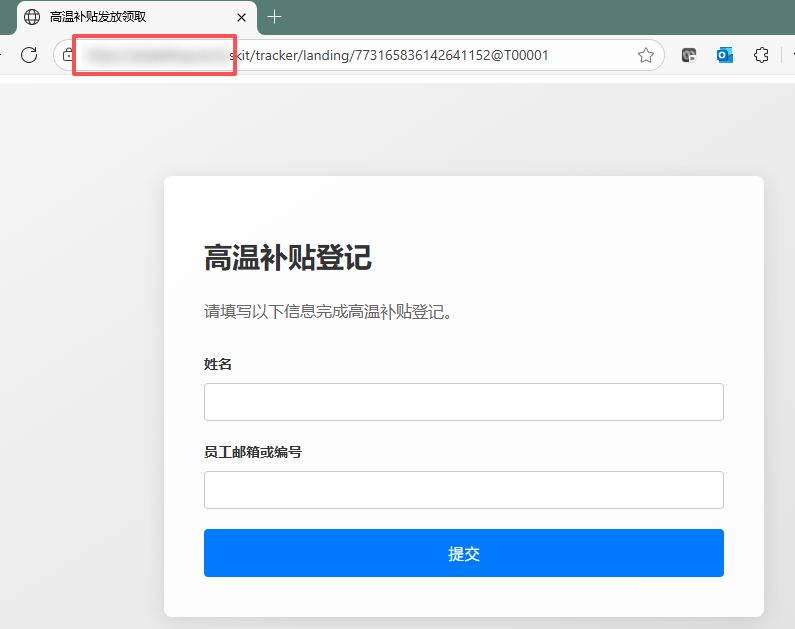Screen dimensions: 795x629
Task: Click the URL path text in the address bar
Action: (390, 55)
